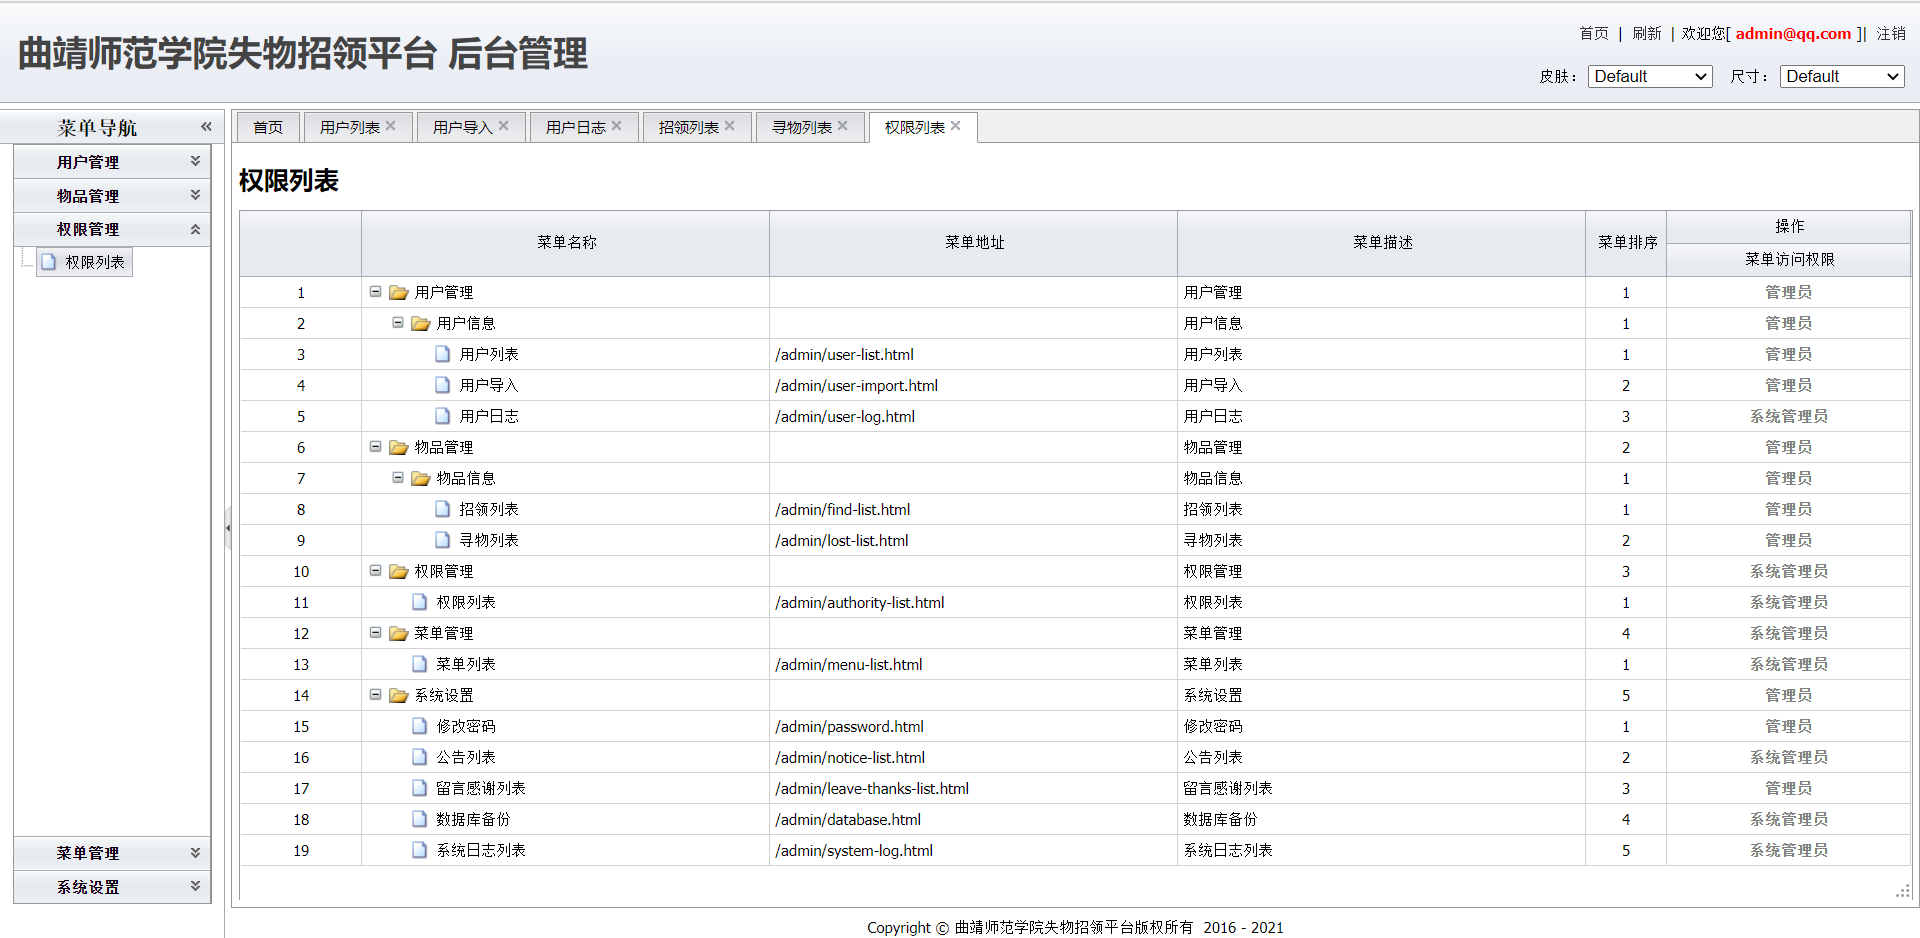
Task: Close the 寻物列表 tab
Action: coord(843,126)
